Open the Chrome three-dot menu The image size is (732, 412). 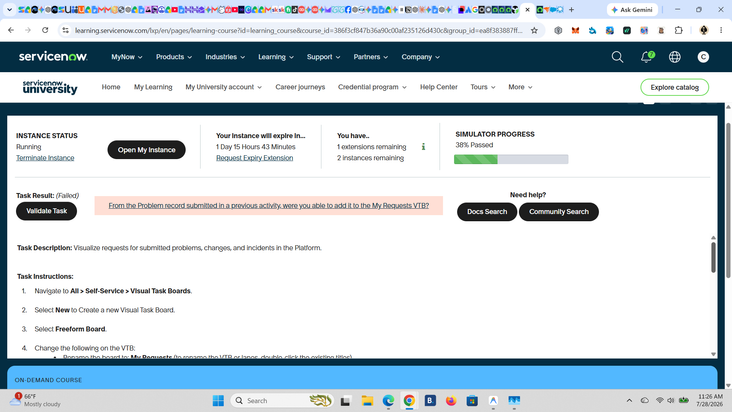pyautogui.click(x=721, y=30)
